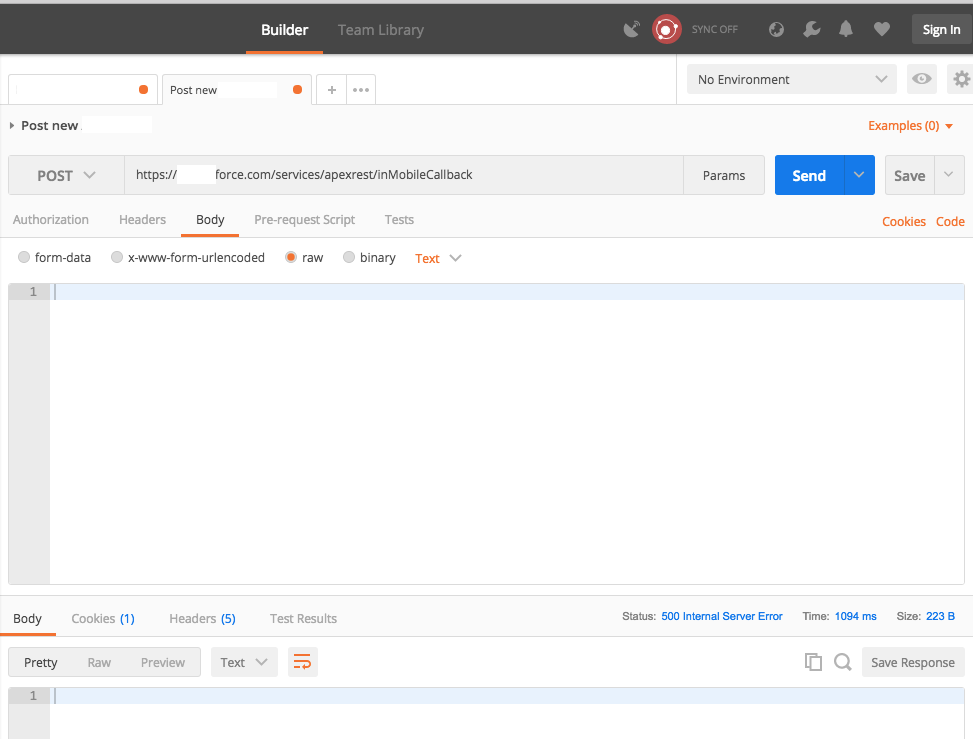Toggle line wrapping in the response viewer

pos(302,661)
